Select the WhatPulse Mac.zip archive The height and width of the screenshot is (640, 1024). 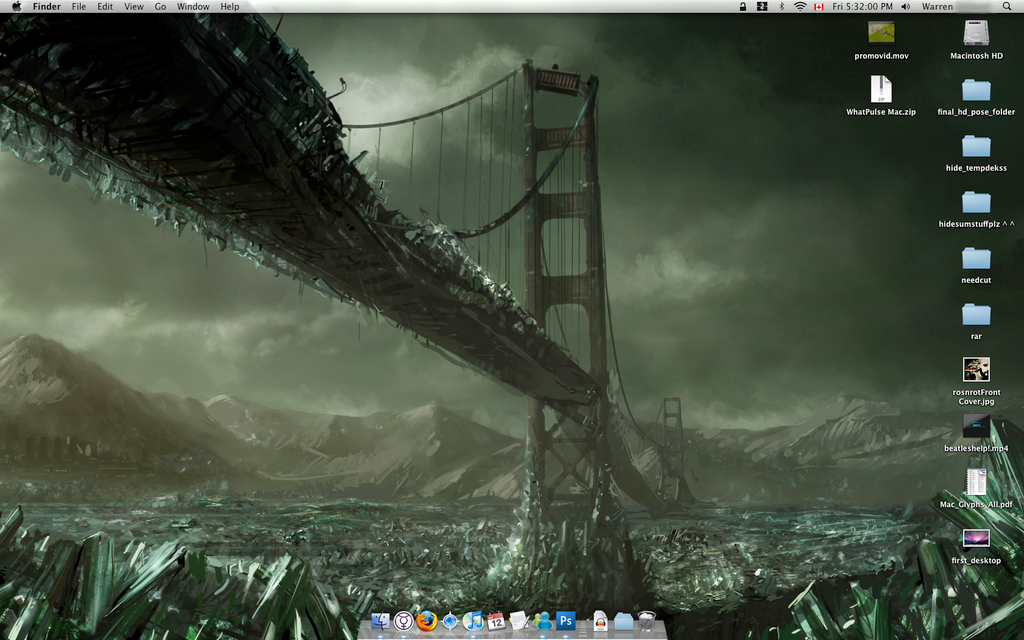click(x=881, y=89)
